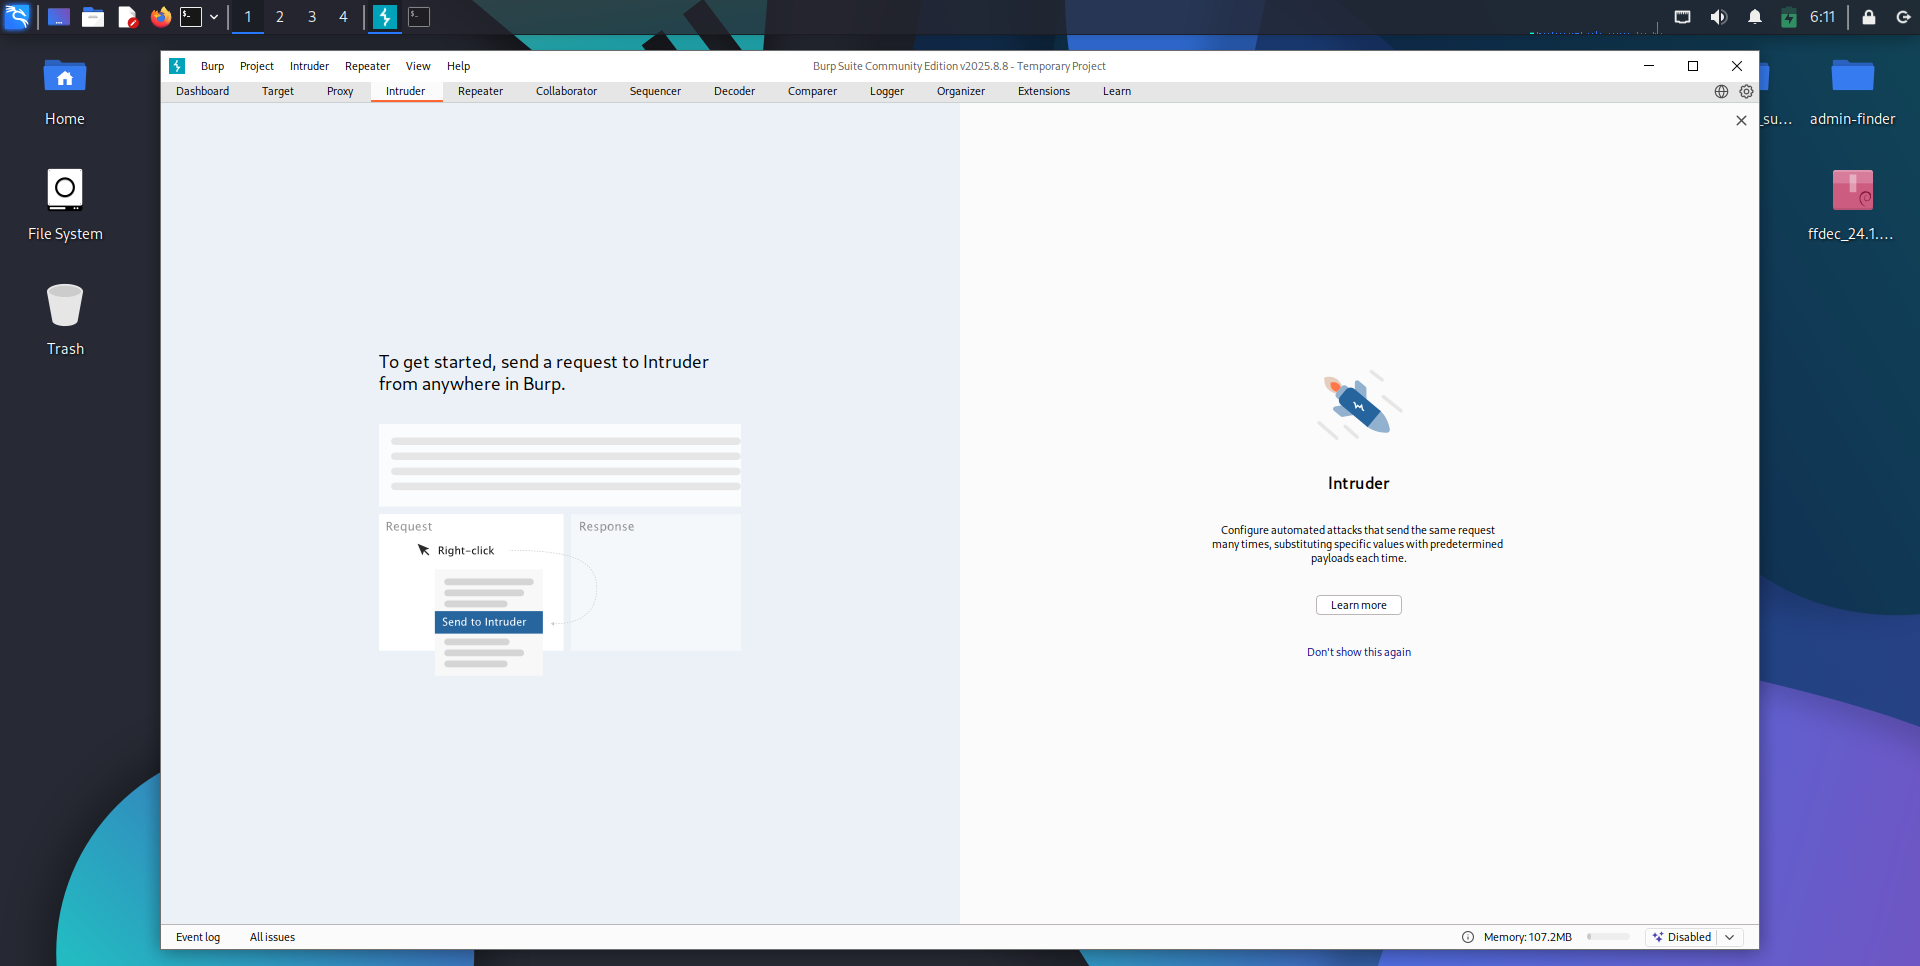The height and width of the screenshot is (966, 1920).
Task: Switch to workspace 4
Action: [x=343, y=17]
